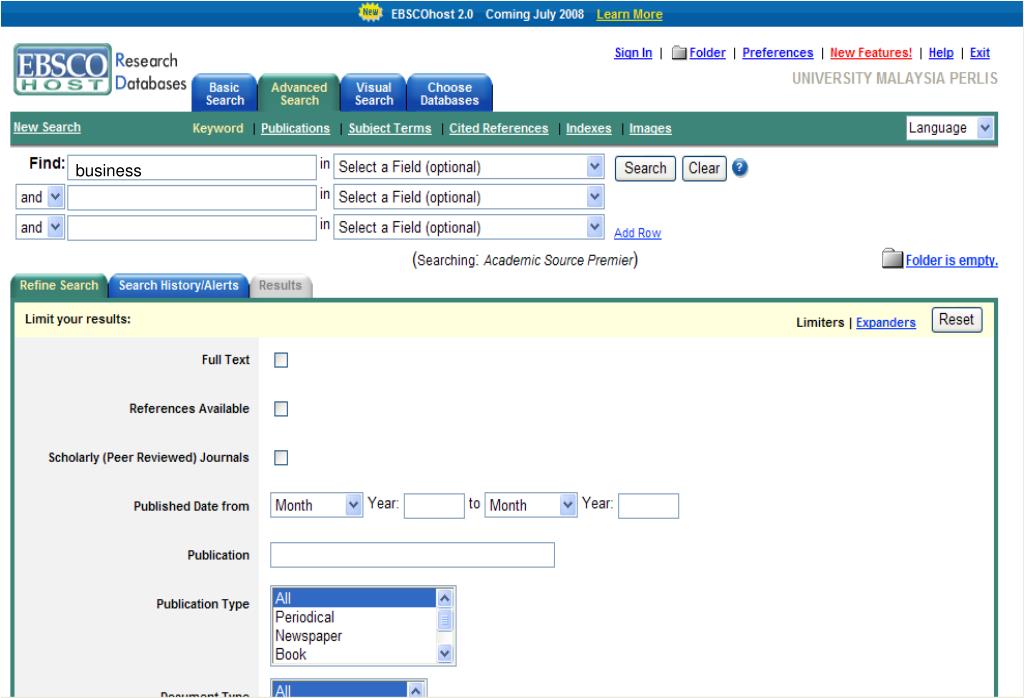
Task: Click the folder icon beside Folder is empty
Action: pyautogui.click(x=892, y=259)
